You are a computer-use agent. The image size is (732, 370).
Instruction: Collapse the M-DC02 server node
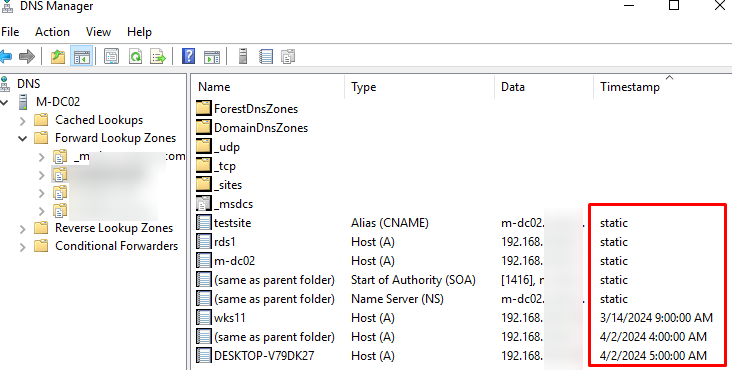pos(4,102)
